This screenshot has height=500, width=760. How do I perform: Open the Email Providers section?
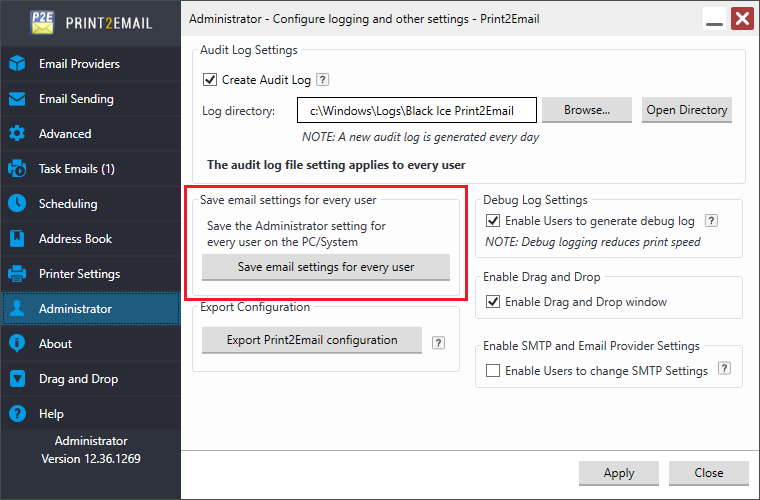91,63
